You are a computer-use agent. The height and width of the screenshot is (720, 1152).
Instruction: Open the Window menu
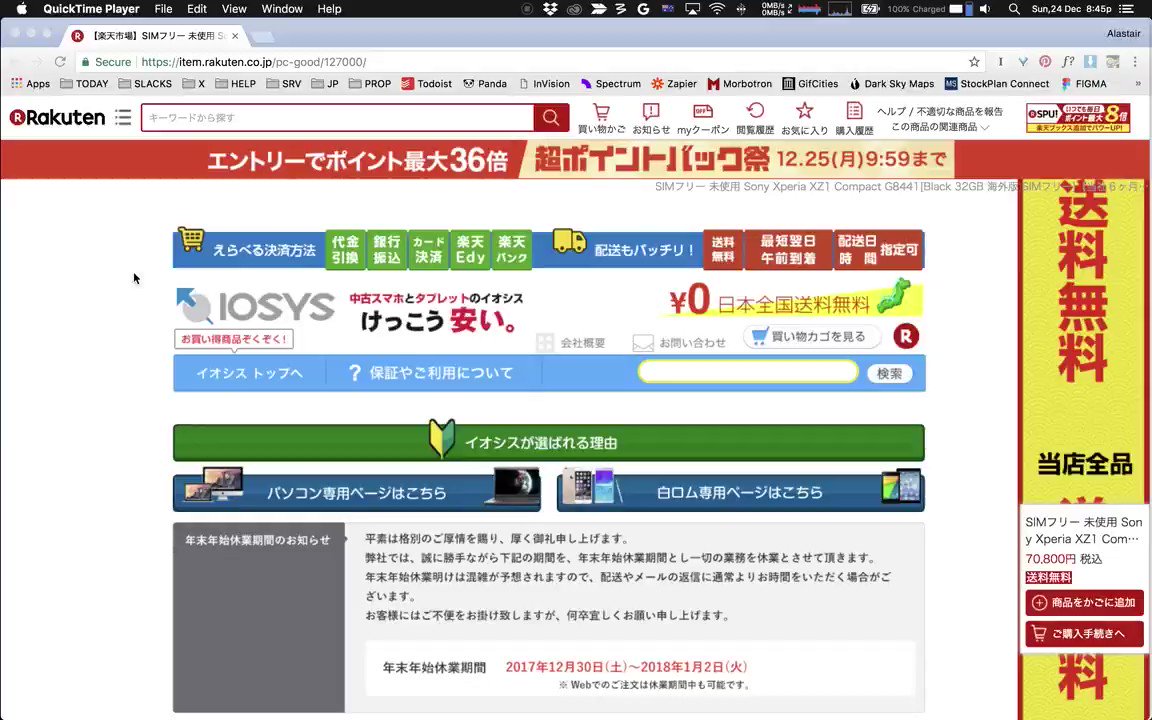point(282,9)
